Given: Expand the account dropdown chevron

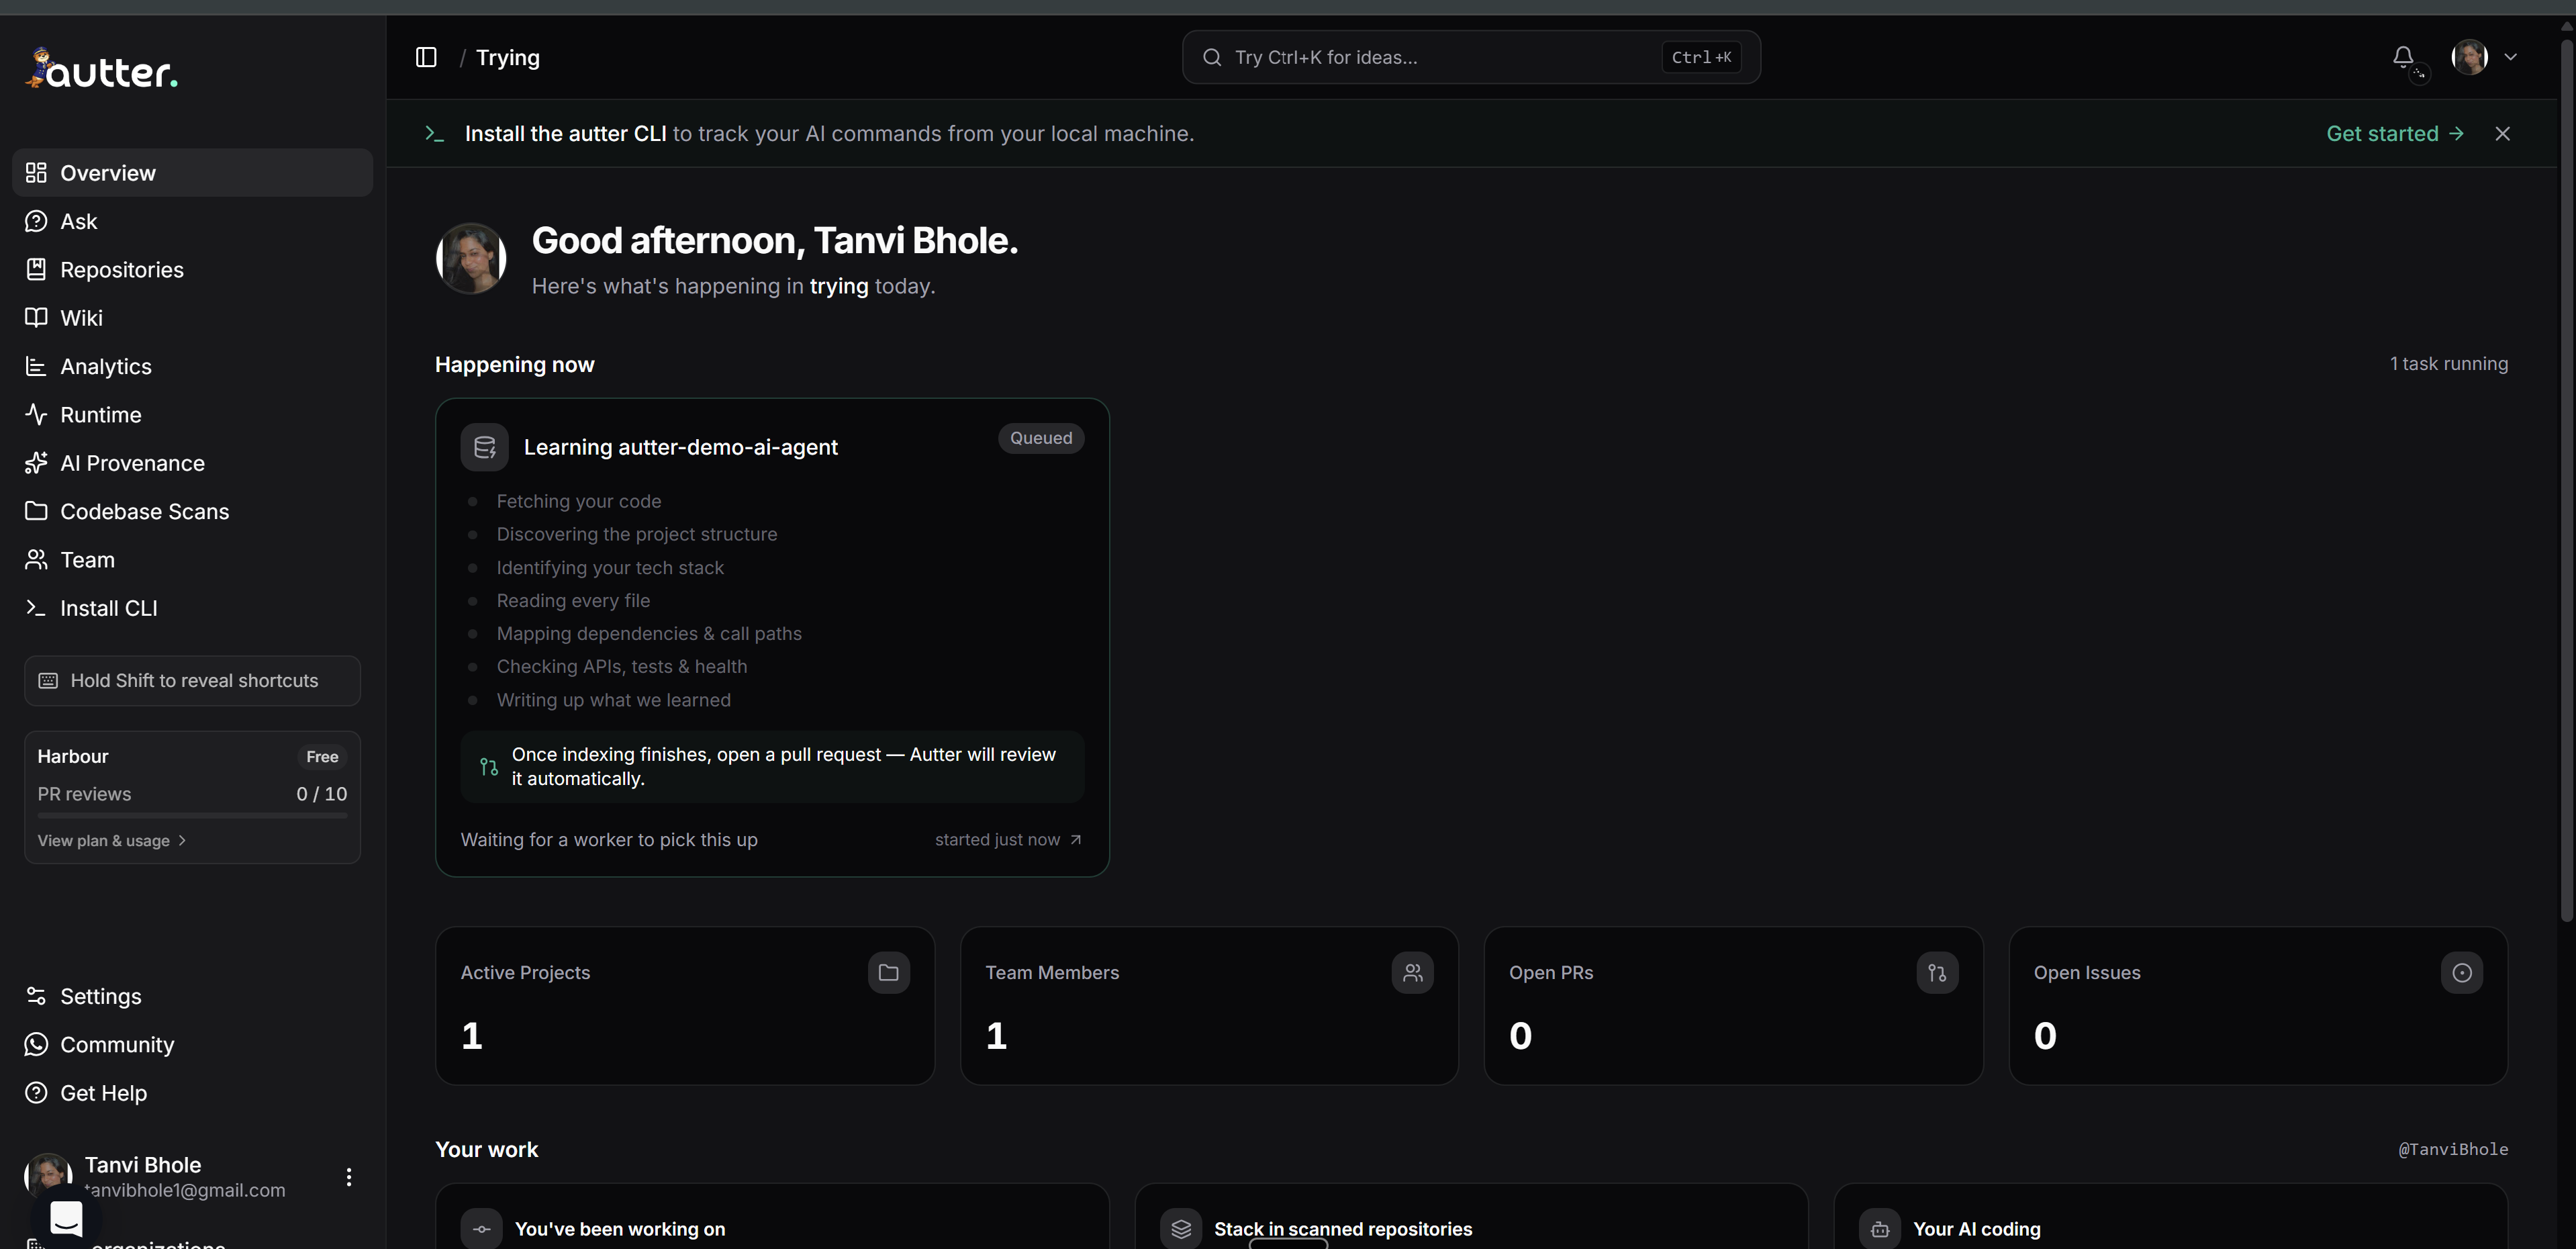Looking at the screenshot, I should coord(2510,57).
